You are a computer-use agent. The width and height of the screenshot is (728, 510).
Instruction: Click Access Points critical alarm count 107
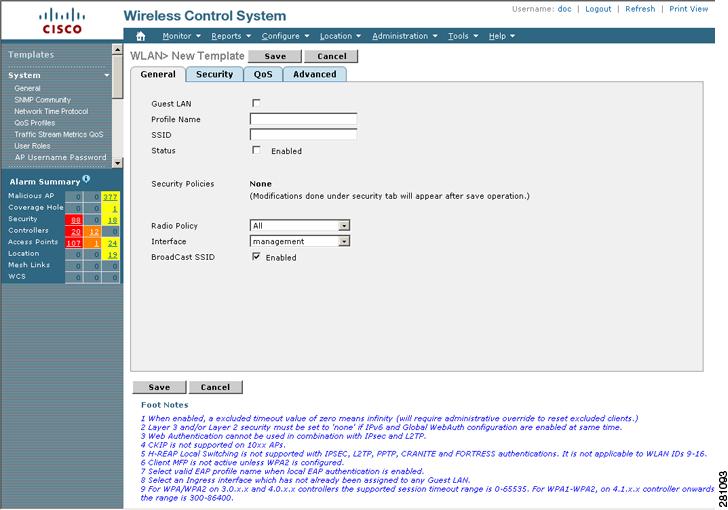click(x=74, y=243)
